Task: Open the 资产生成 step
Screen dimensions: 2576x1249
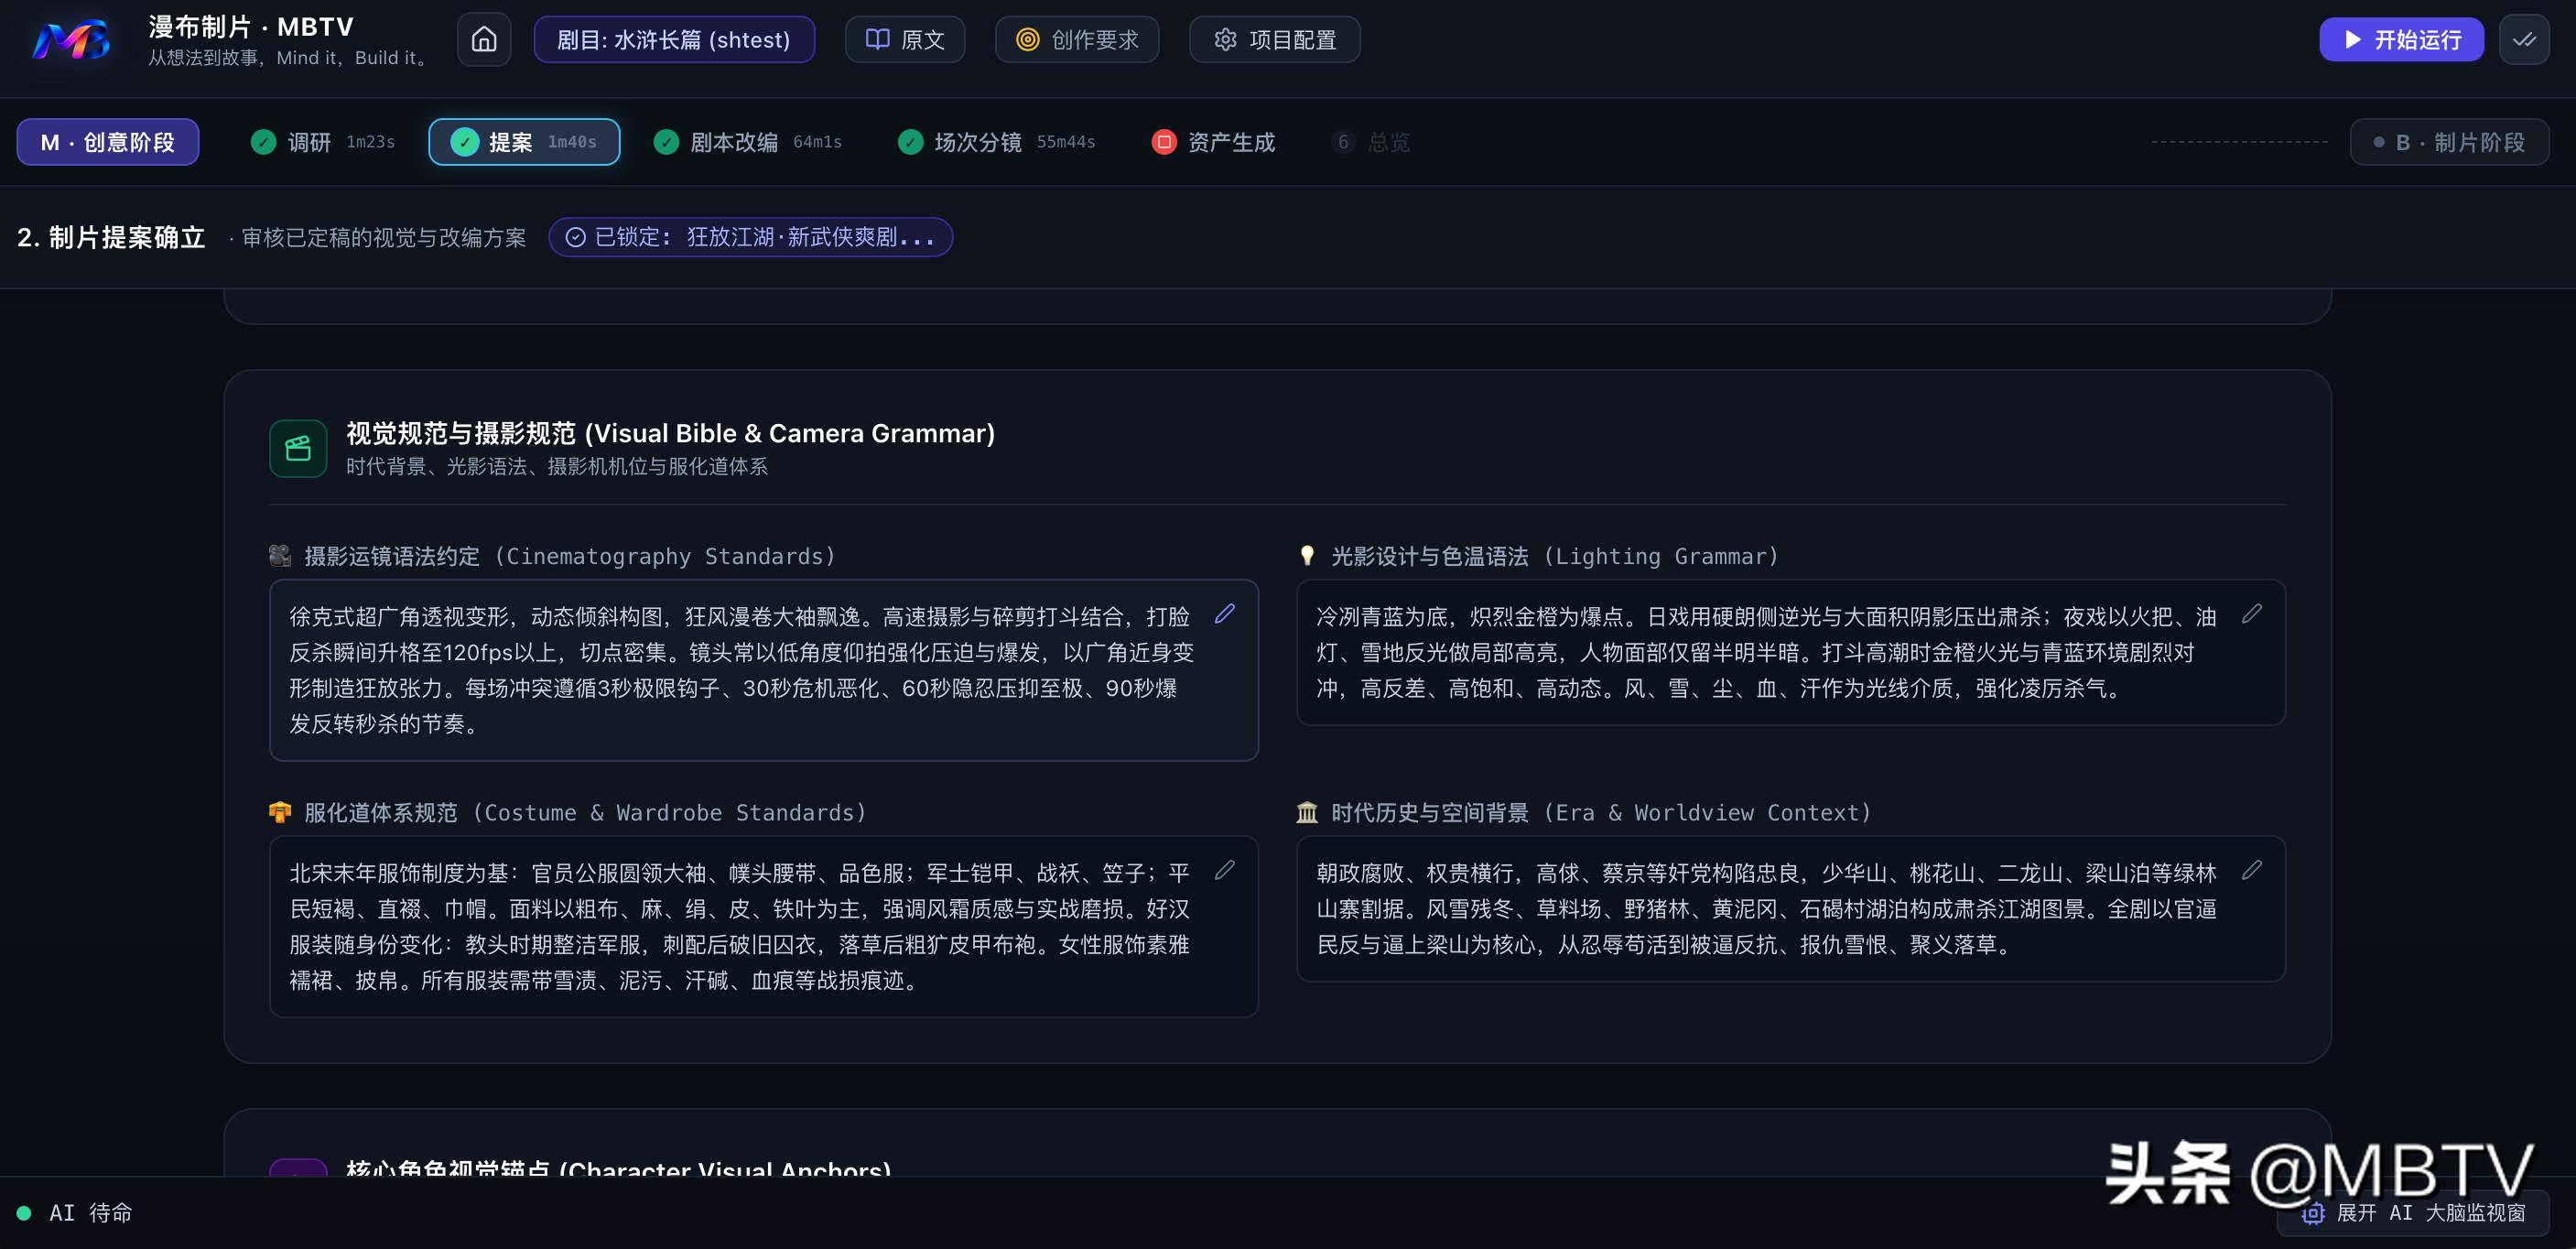Action: click(1214, 142)
